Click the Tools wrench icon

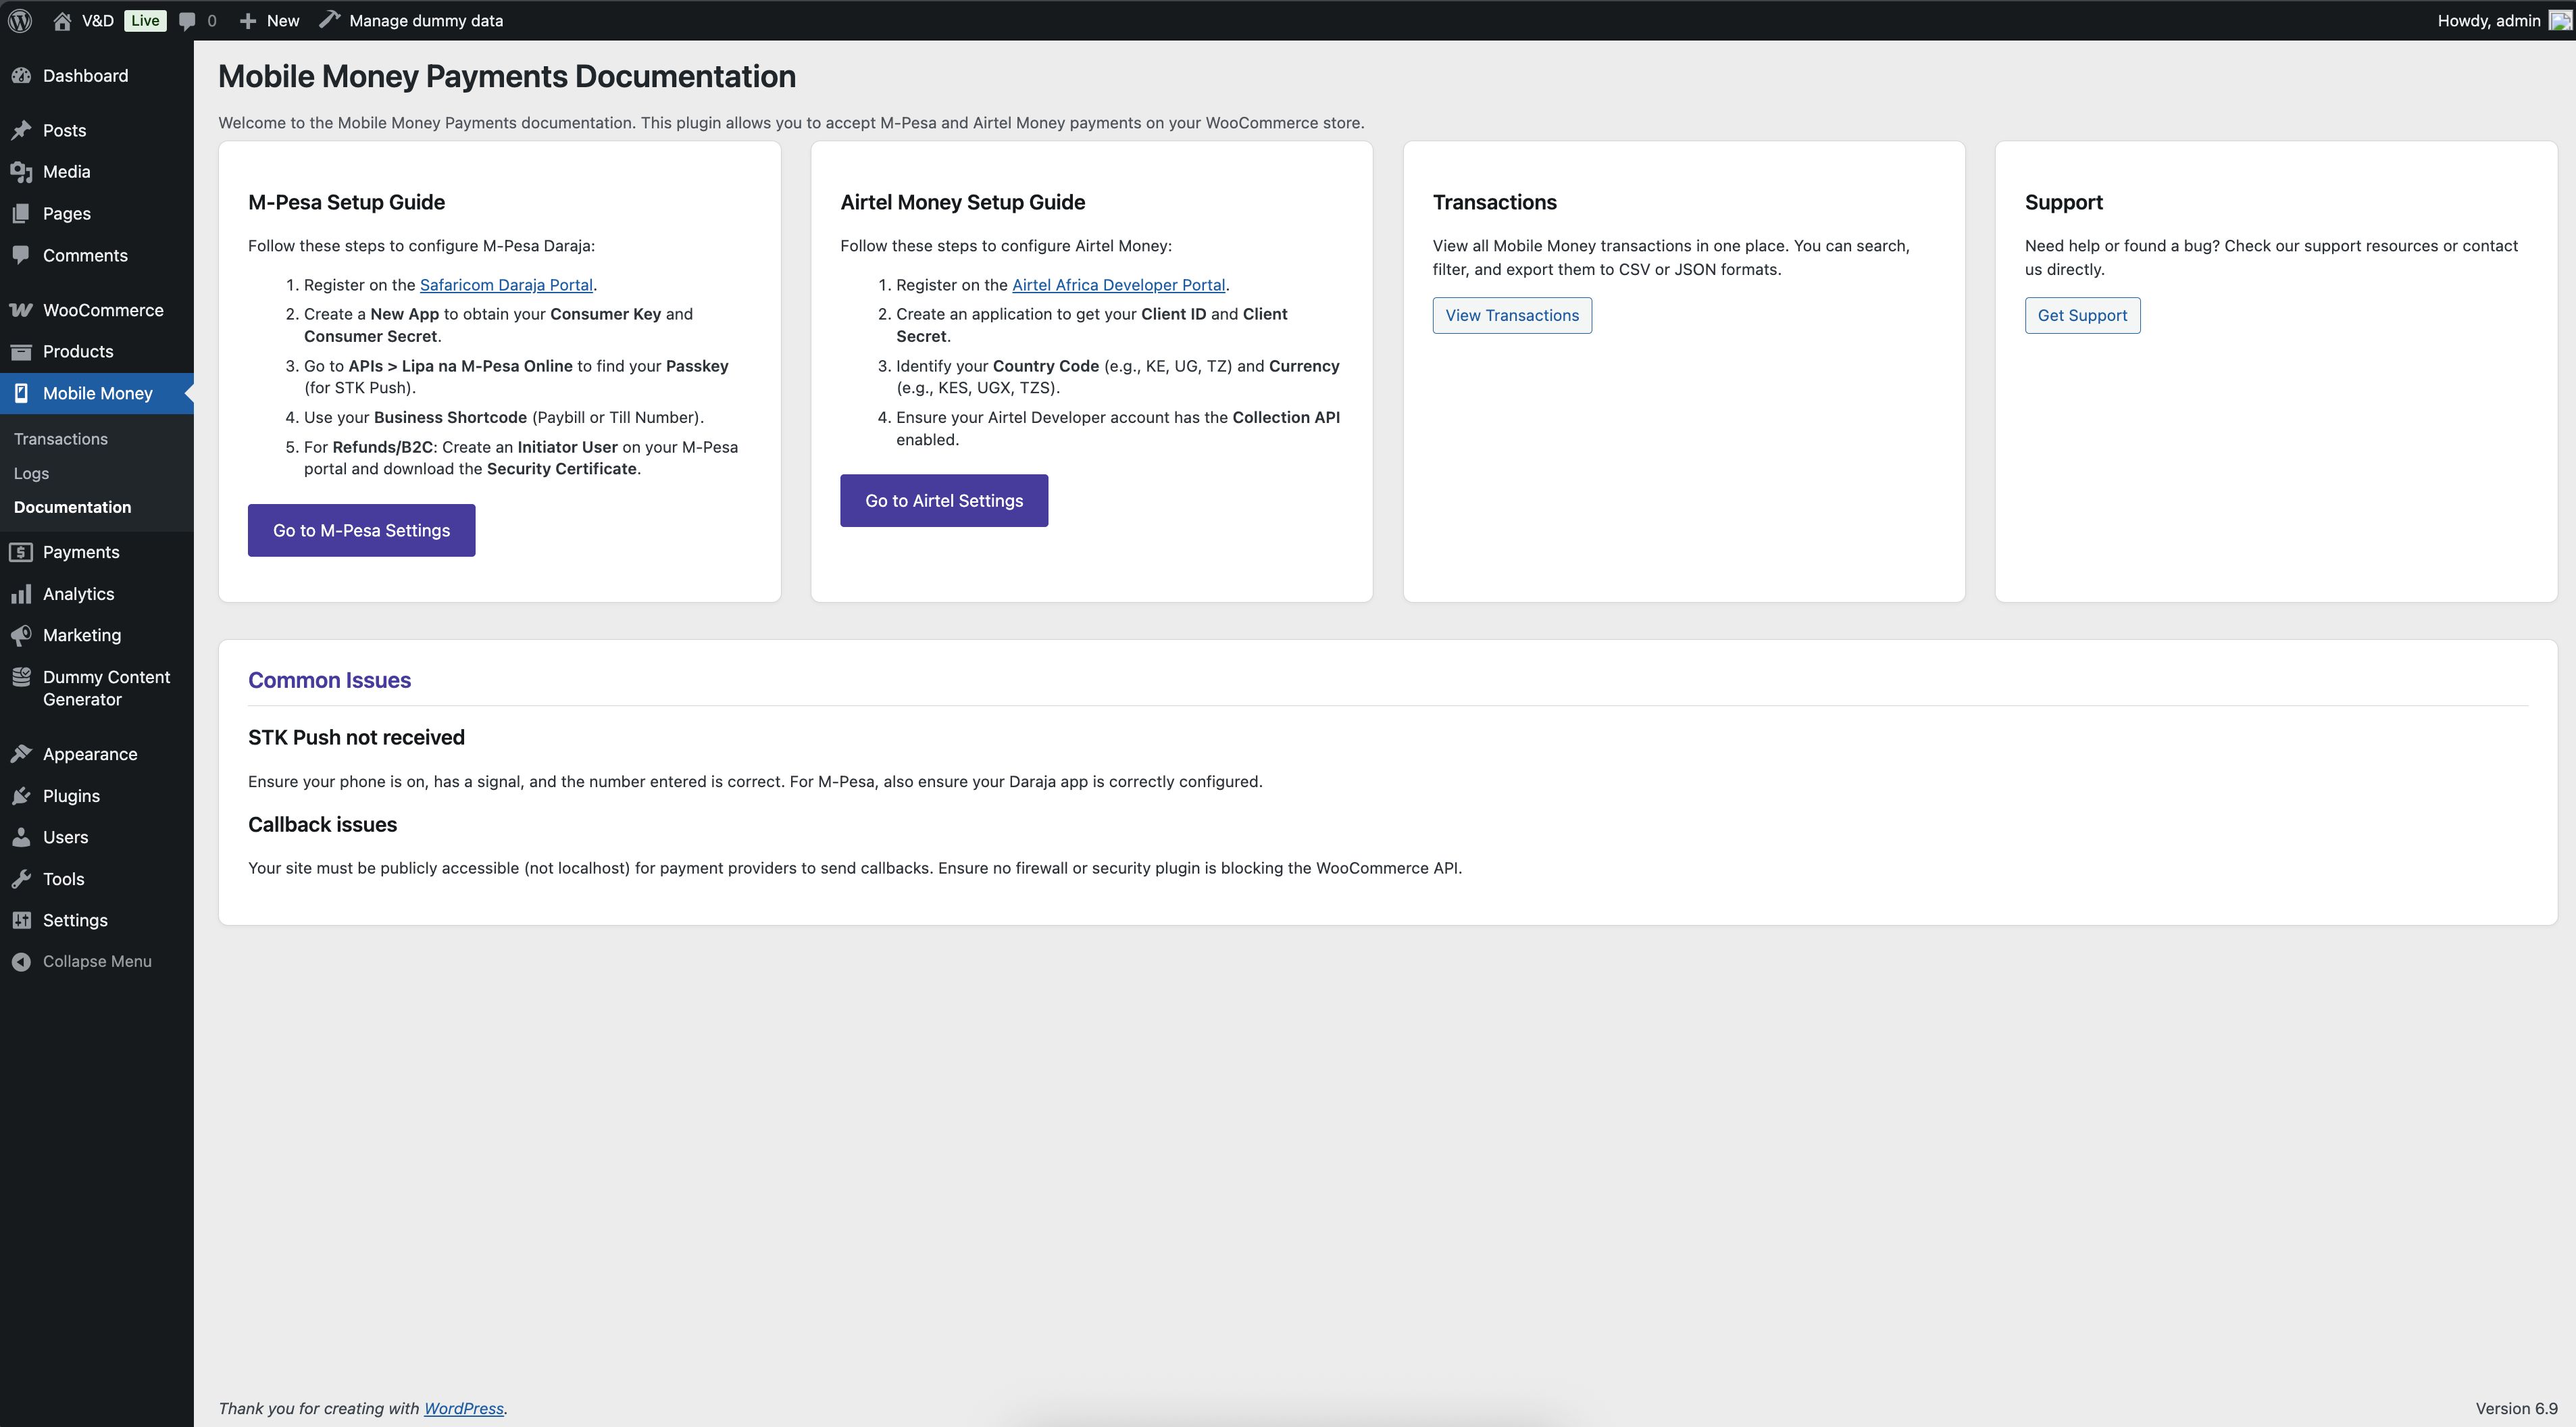pos(21,879)
